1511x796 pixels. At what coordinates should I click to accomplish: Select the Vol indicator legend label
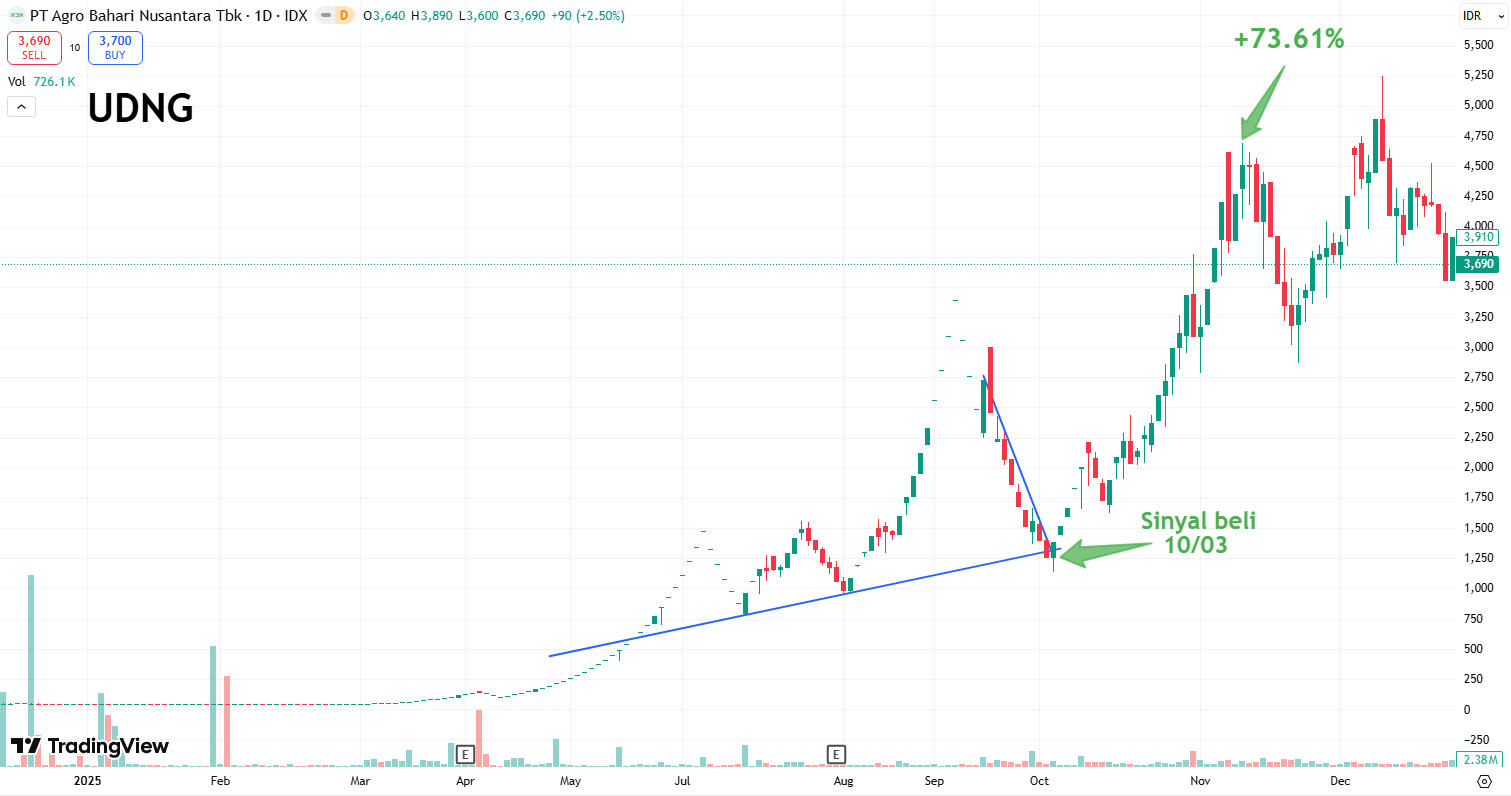pyautogui.click(x=17, y=82)
